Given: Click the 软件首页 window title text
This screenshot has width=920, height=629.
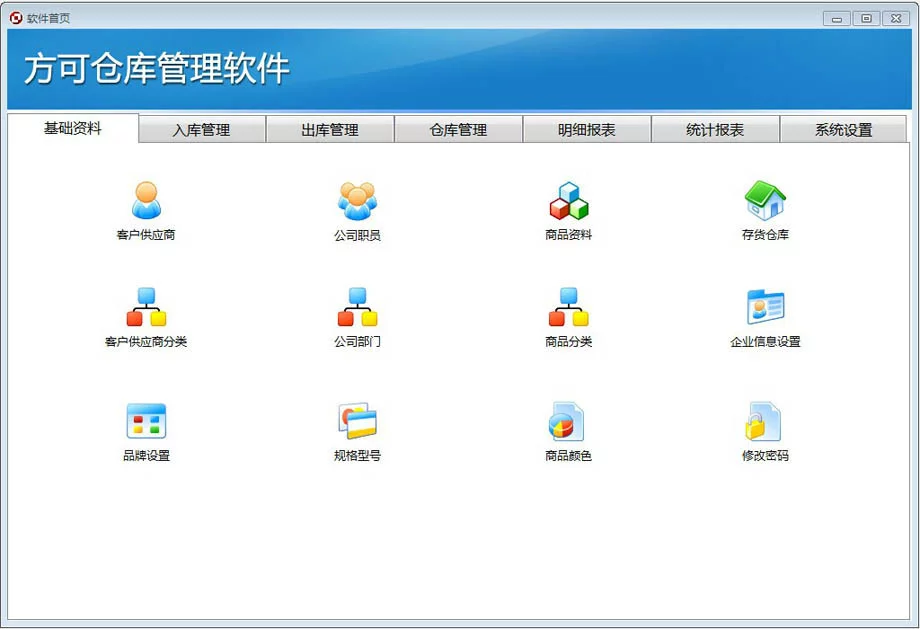Looking at the screenshot, I should 48,18.
